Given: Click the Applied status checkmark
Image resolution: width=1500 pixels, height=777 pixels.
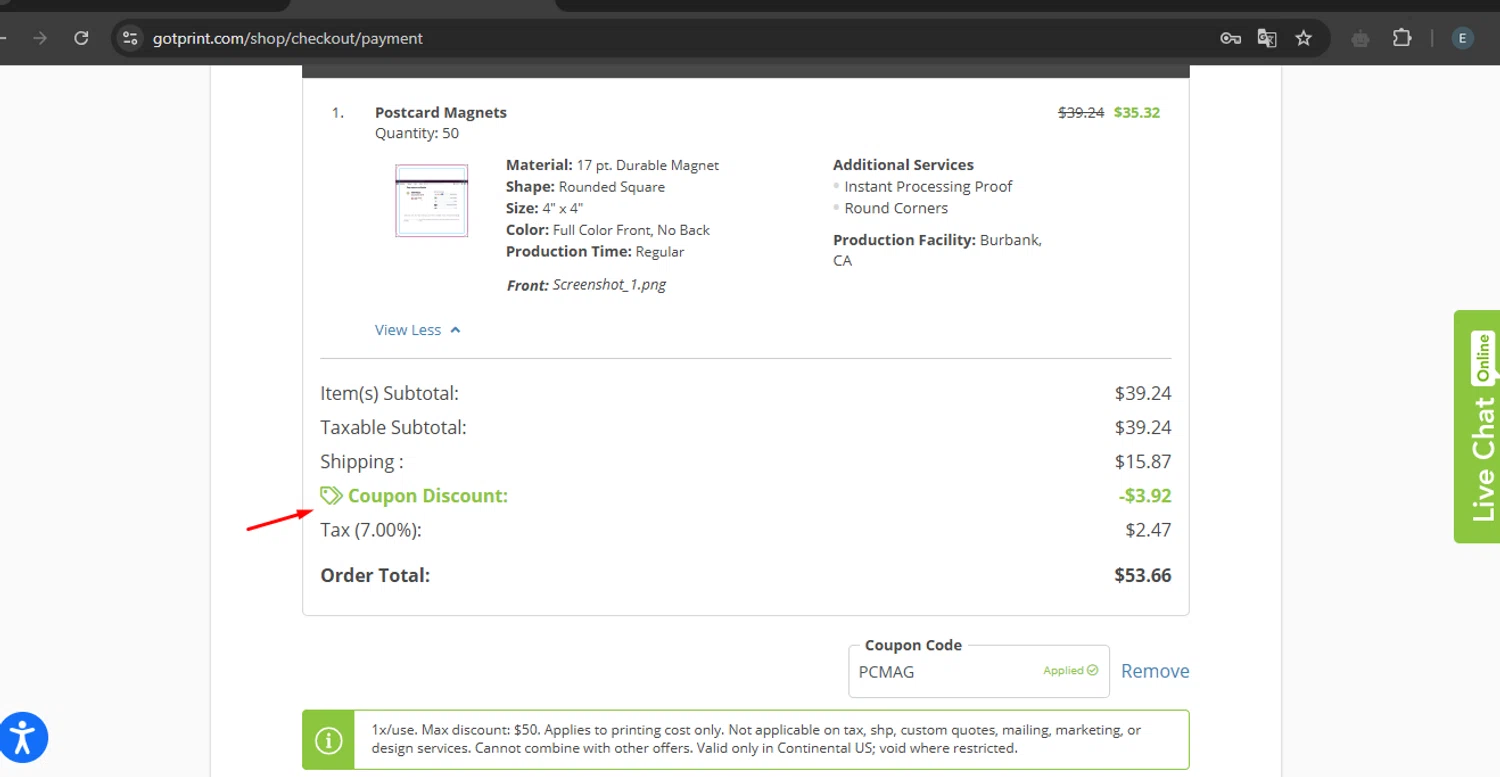Looking at the screenshot, I should coord(1092,670).
